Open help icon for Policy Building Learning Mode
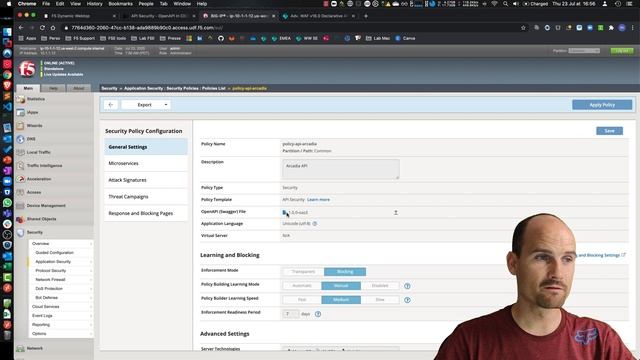Image resolution: width=640 pixels, height=360 pixels. (407, 286)
